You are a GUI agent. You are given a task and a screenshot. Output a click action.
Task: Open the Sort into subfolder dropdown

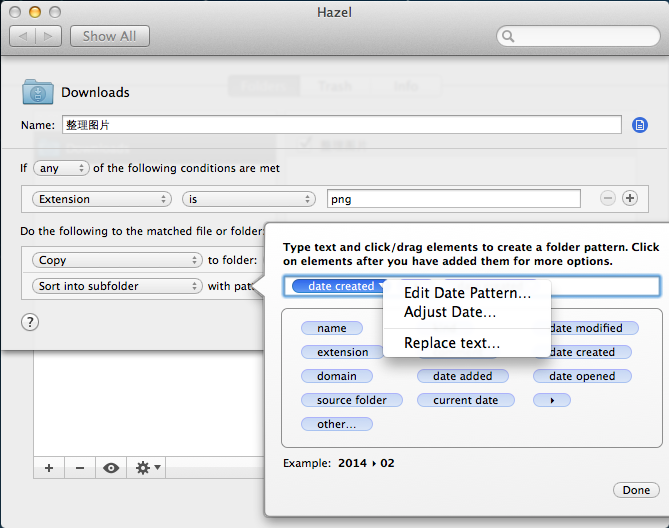[x=116, y=286]
